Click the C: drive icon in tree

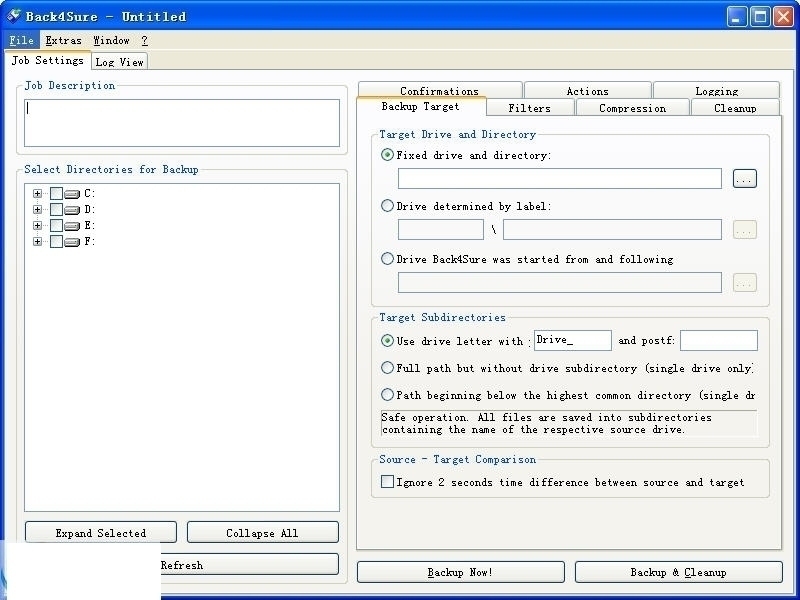point(72,194)
